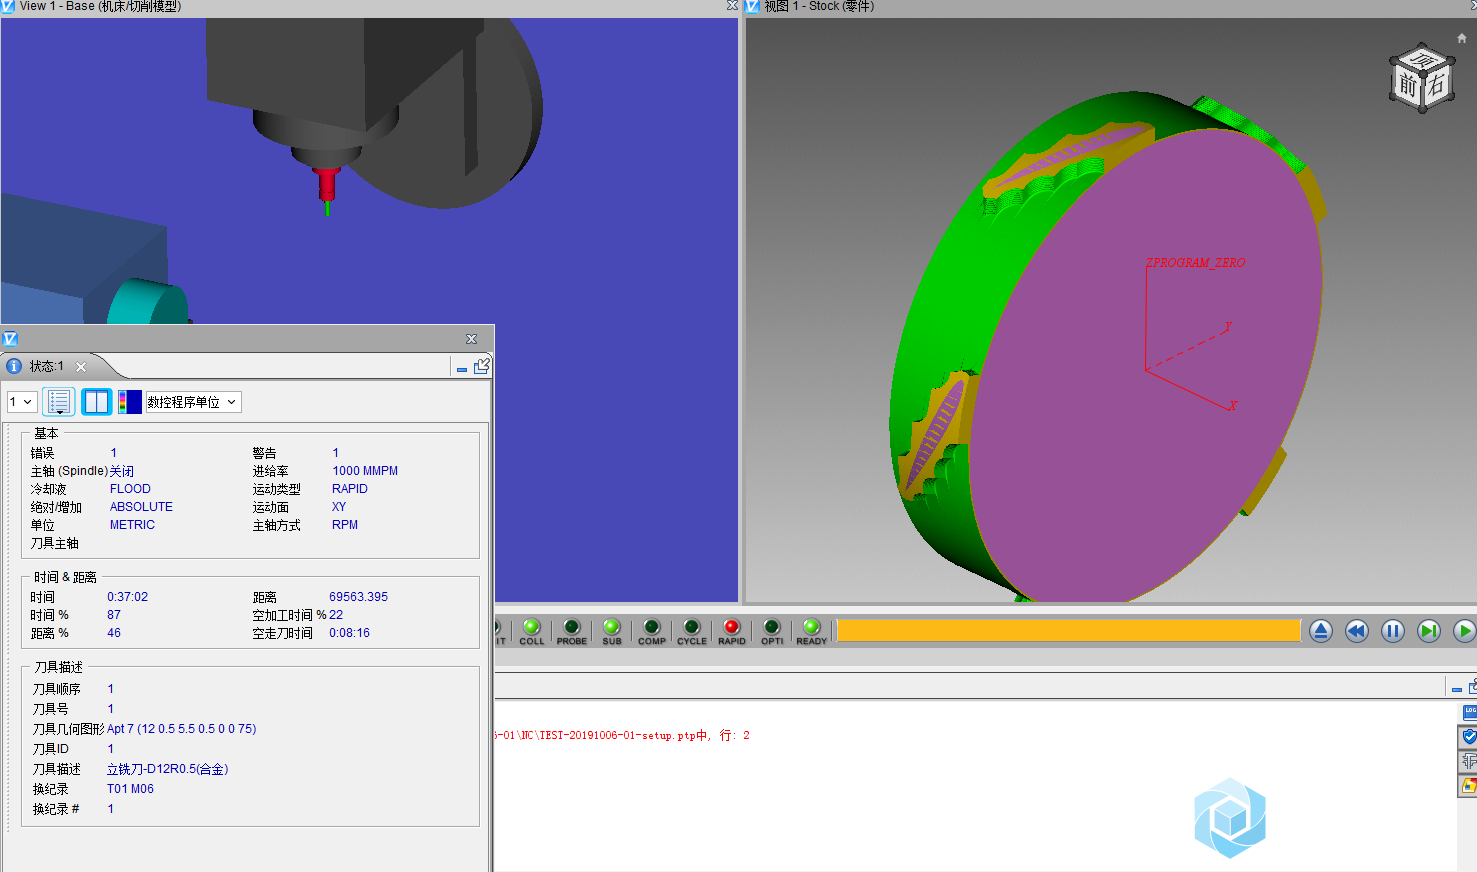1477x872 pixels.
Task: Click the 1000 MMPM feed rate value
Action: coord(365,471)
